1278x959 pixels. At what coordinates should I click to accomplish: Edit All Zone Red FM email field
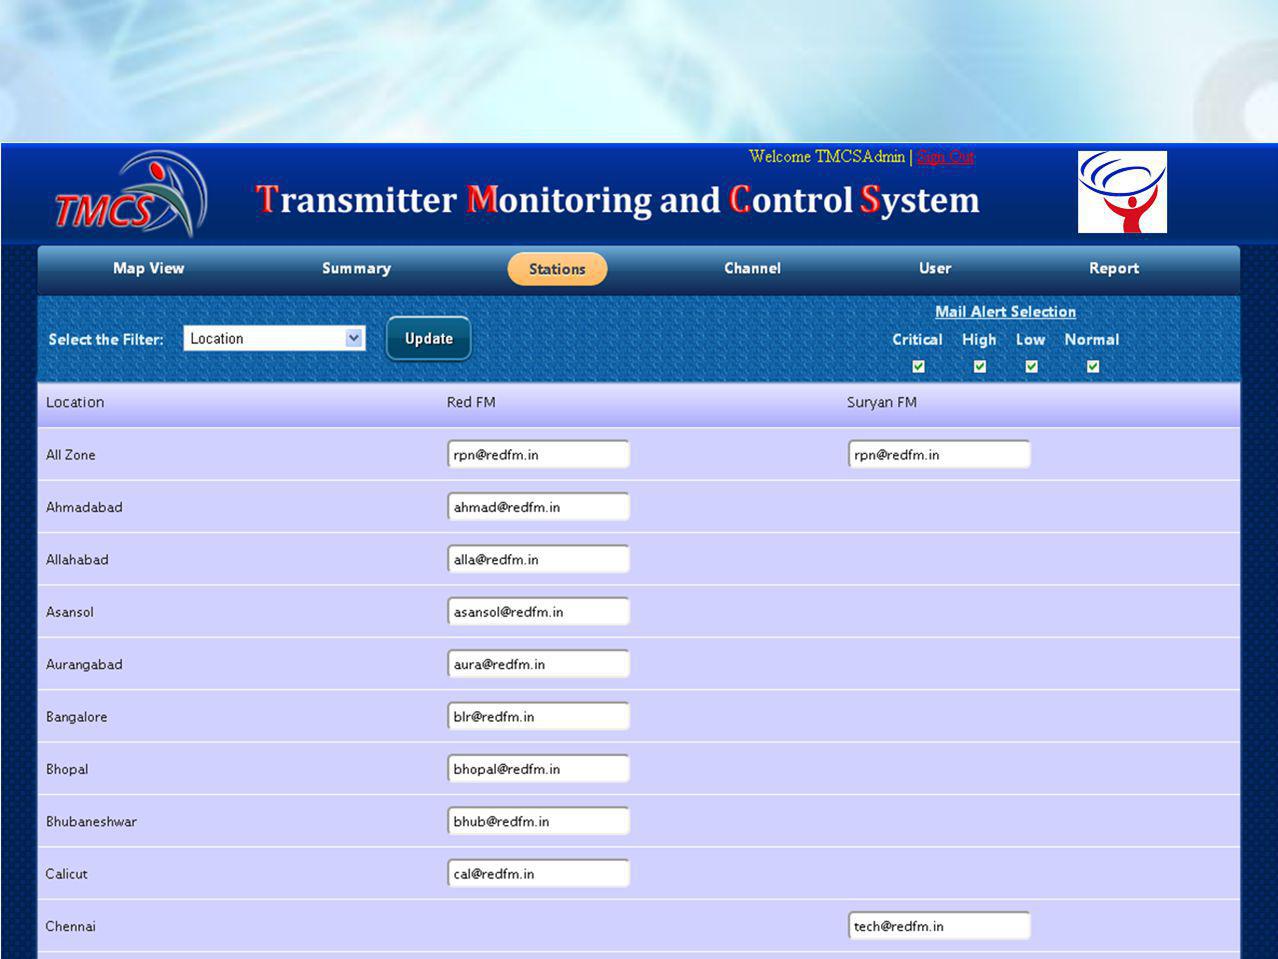pyautogui.click(x=538, y=454)
